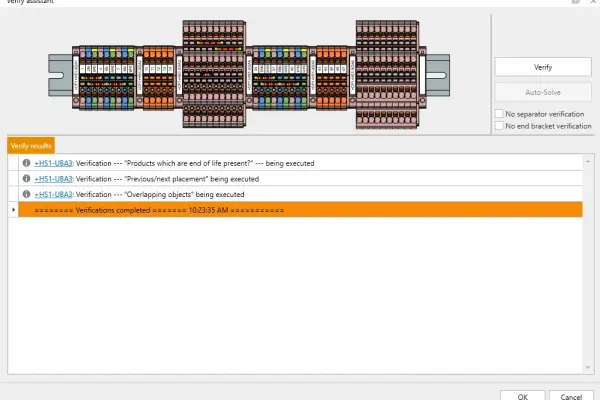This screenshot has height=400, width=600.
Task: Enable No end bracket verification checkbox
Action: click(499, 126)
